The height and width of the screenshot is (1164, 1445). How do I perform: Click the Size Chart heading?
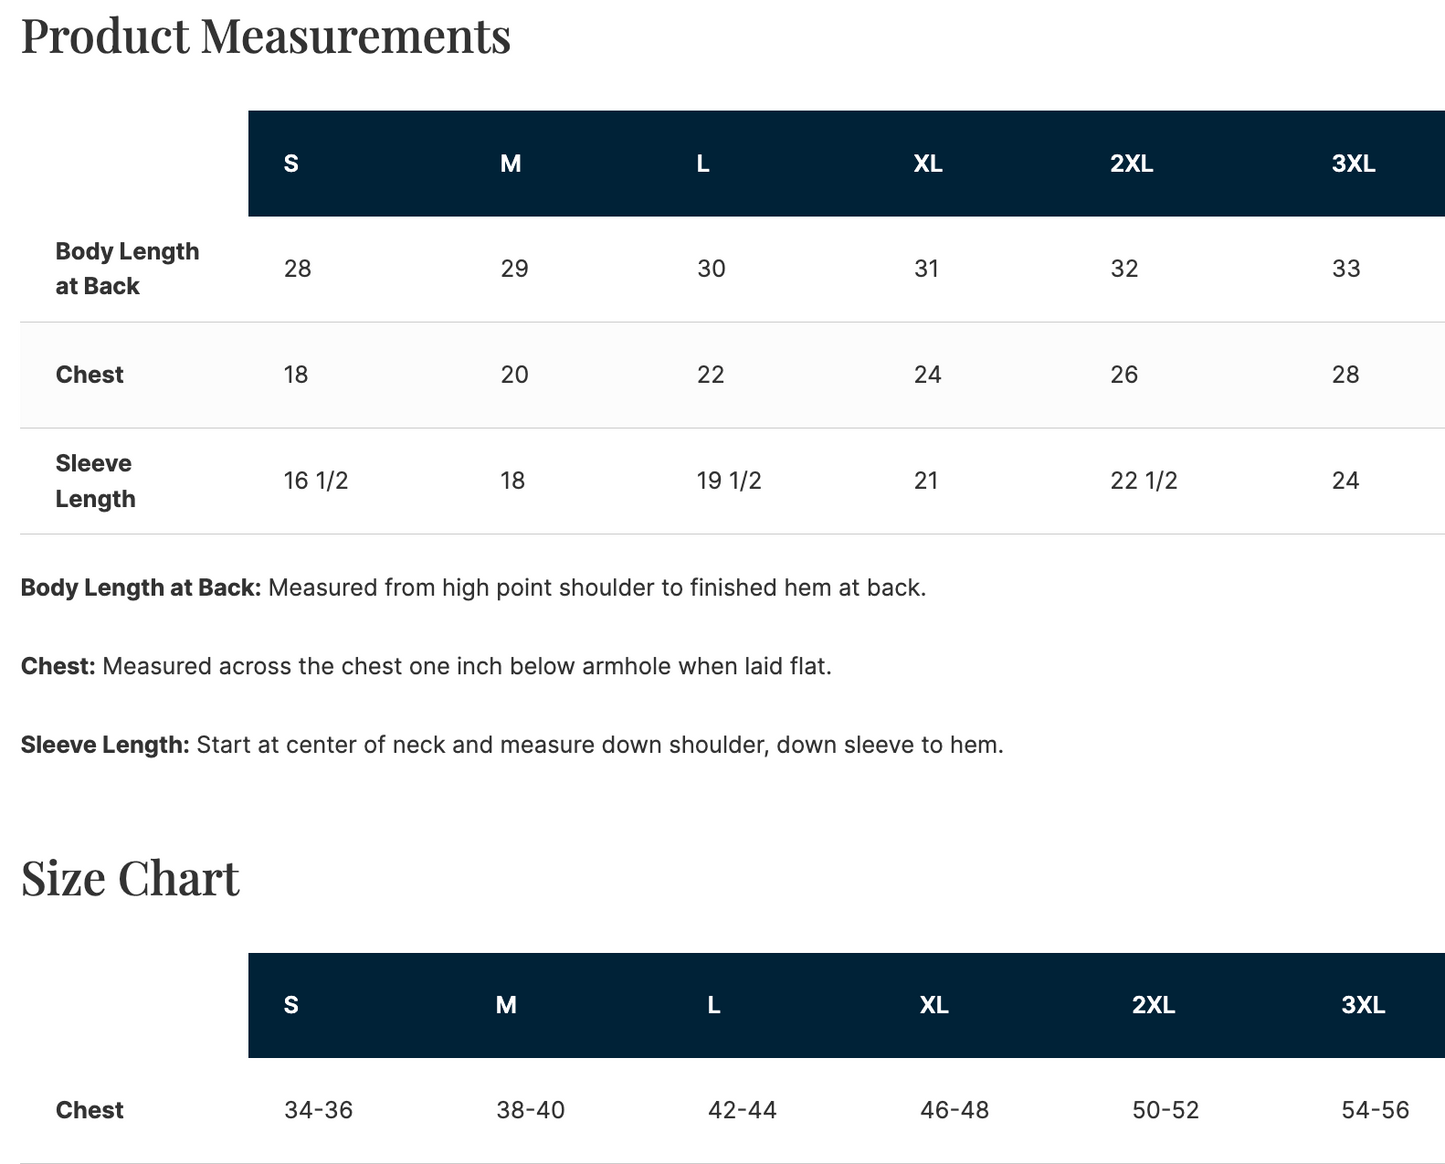coord(130,879)
